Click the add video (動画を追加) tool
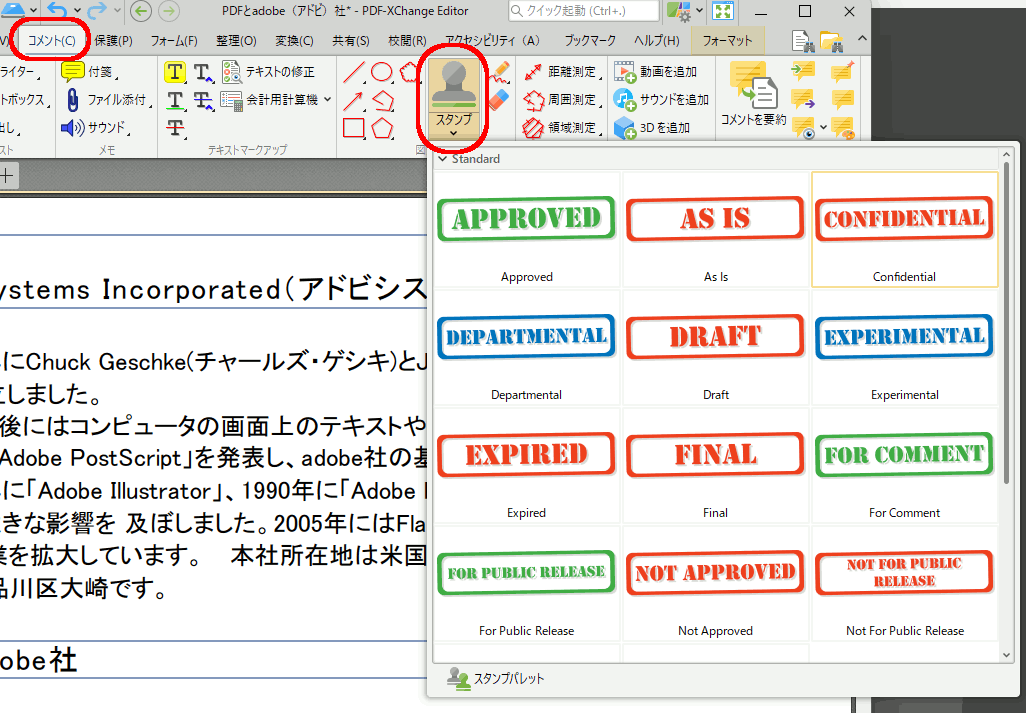This screenshot has height=713, width=1026. [x=656, y=71]
